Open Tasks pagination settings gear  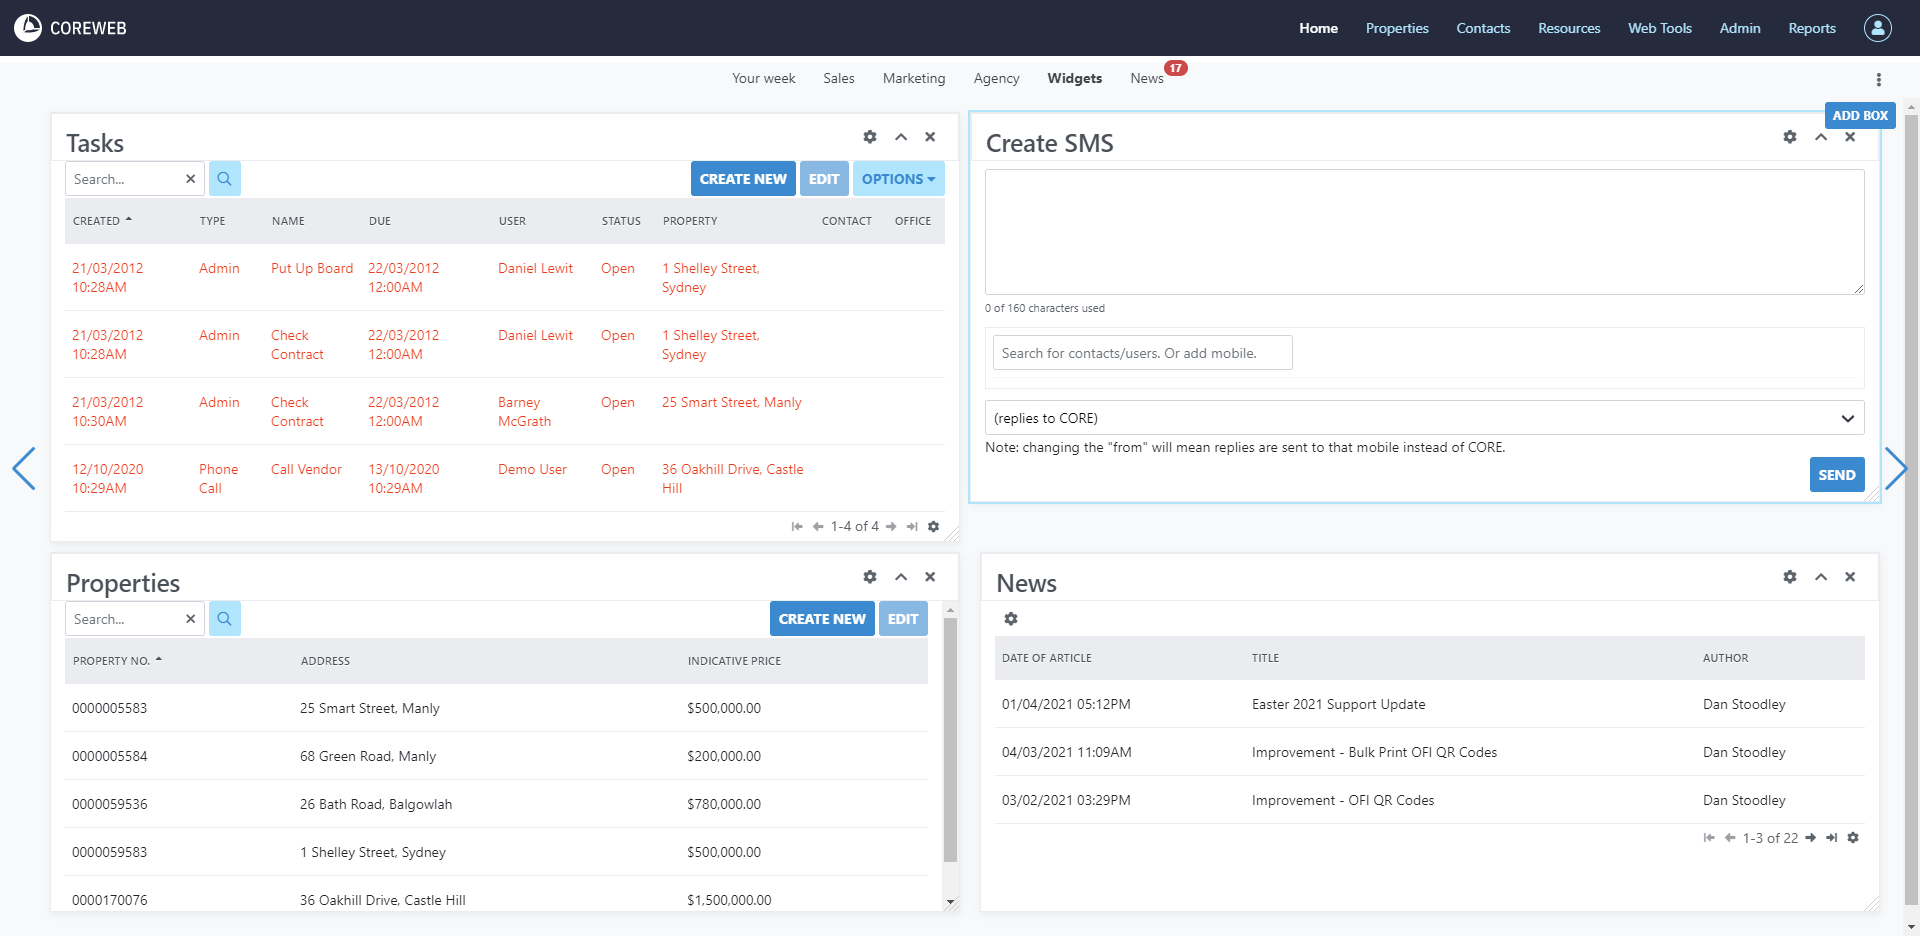click(x=933, y=527)
